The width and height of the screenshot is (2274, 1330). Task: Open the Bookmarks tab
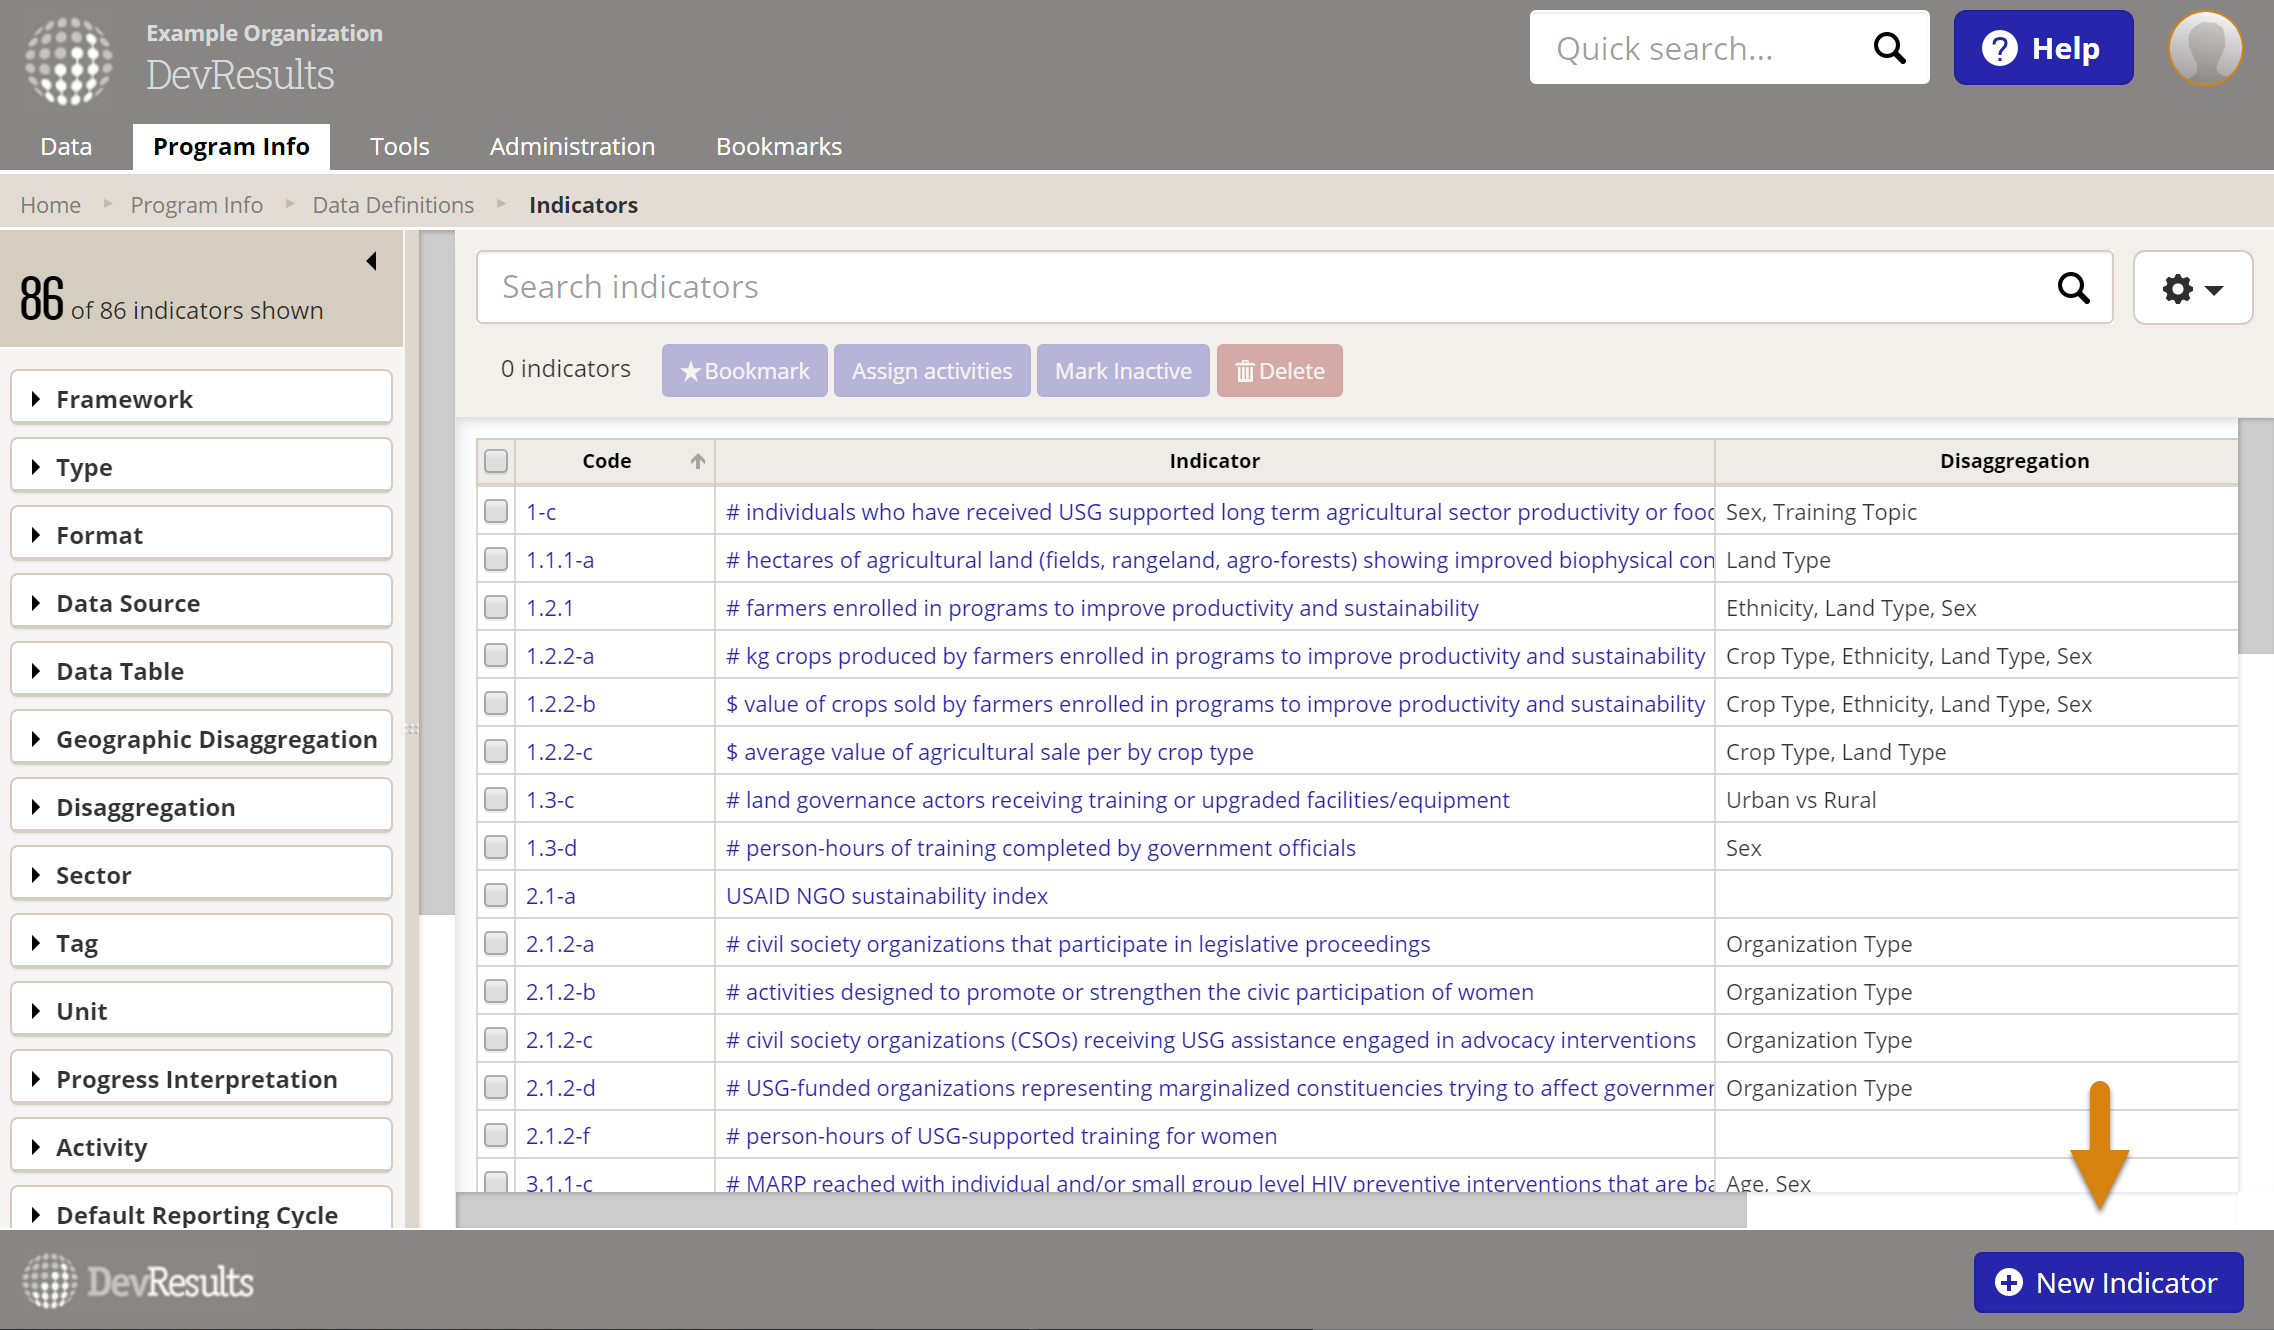(x=778, y=146)
